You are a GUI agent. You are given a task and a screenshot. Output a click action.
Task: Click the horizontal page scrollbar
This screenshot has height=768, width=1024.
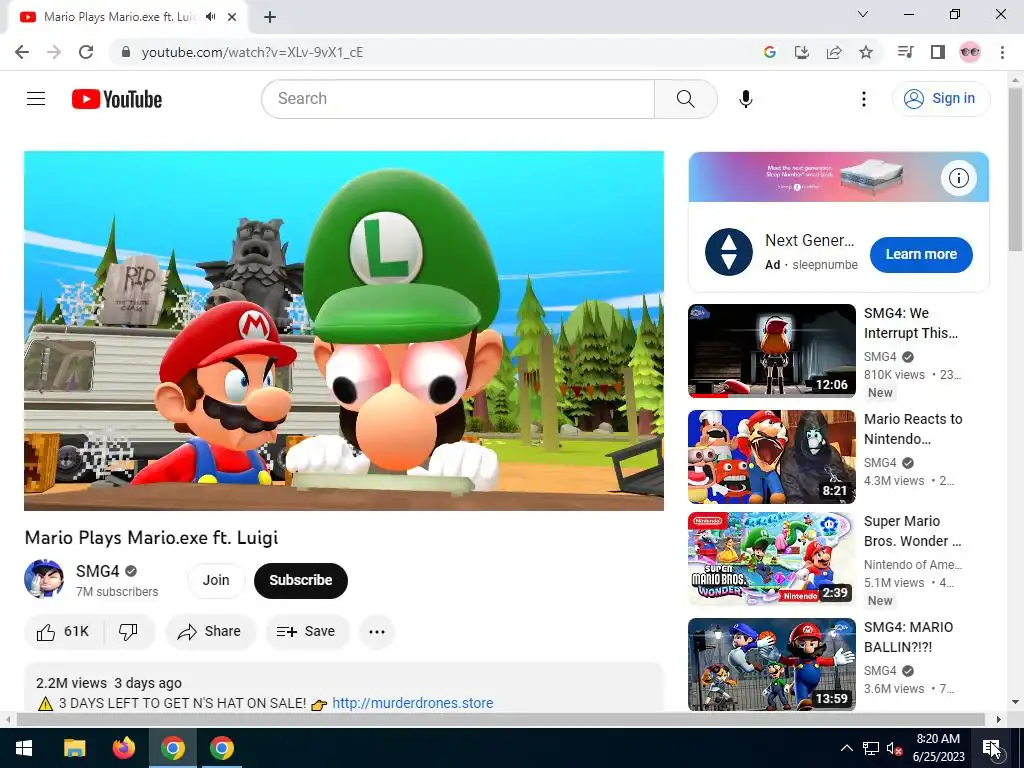[x=501, y=720]
